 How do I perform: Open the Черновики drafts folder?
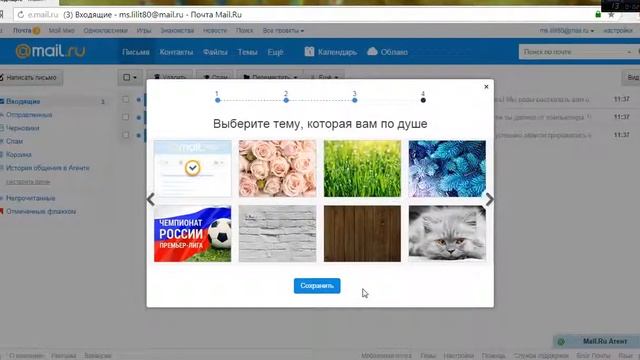[22, 128]
